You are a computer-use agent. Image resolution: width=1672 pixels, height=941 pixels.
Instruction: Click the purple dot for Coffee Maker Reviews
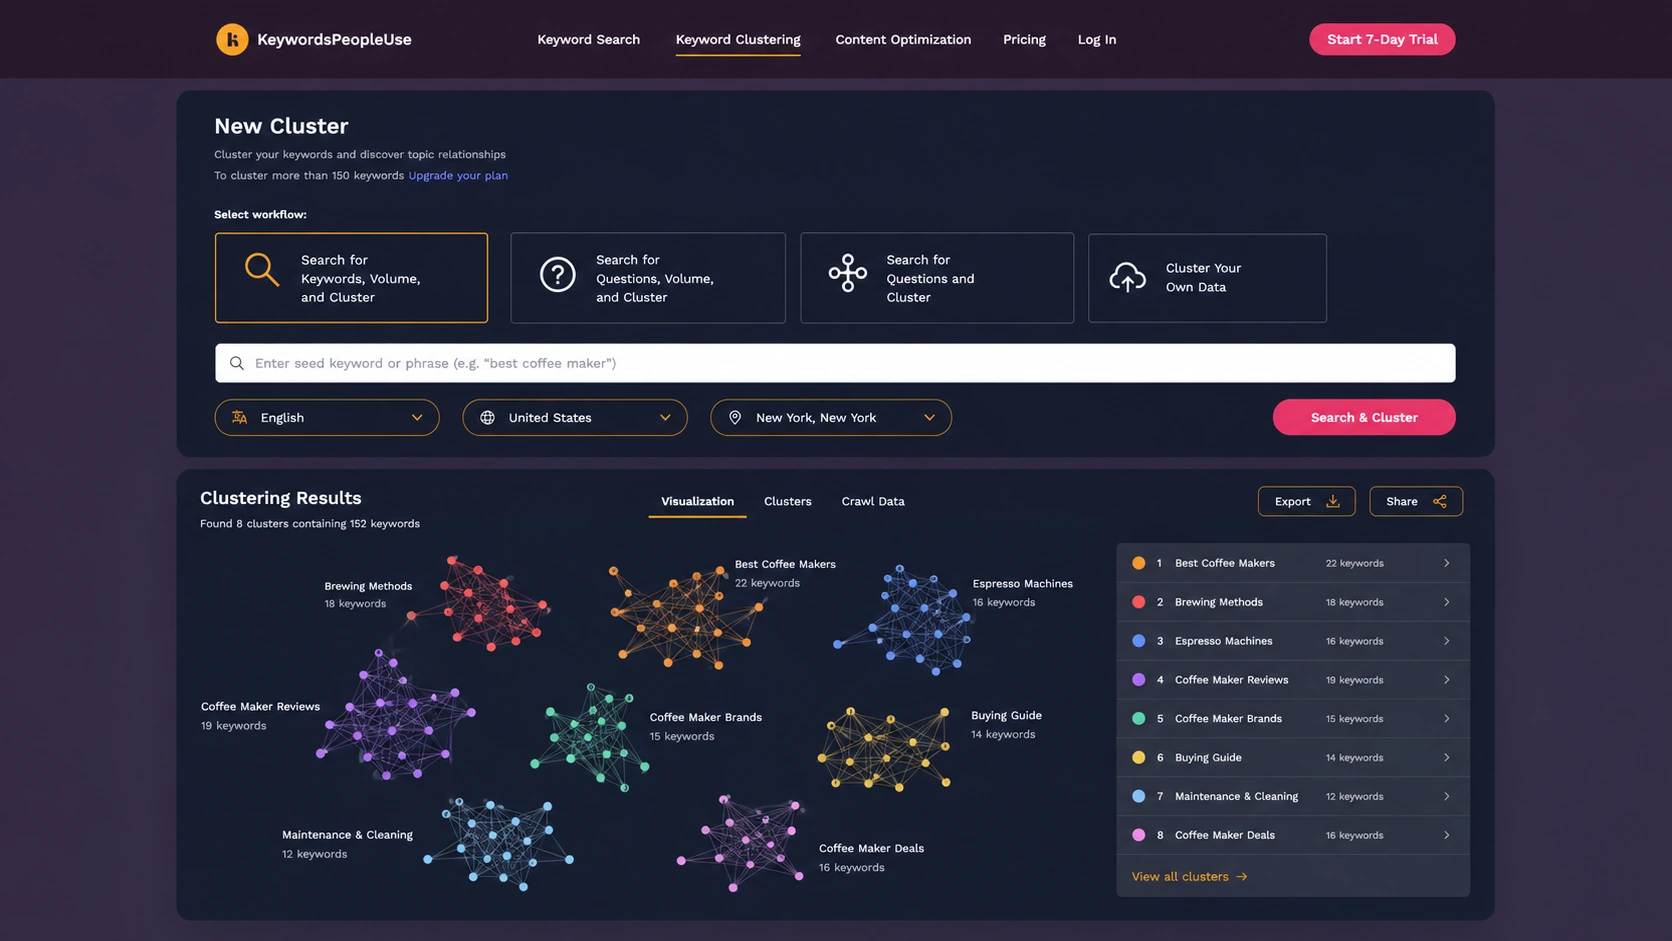1138,680
